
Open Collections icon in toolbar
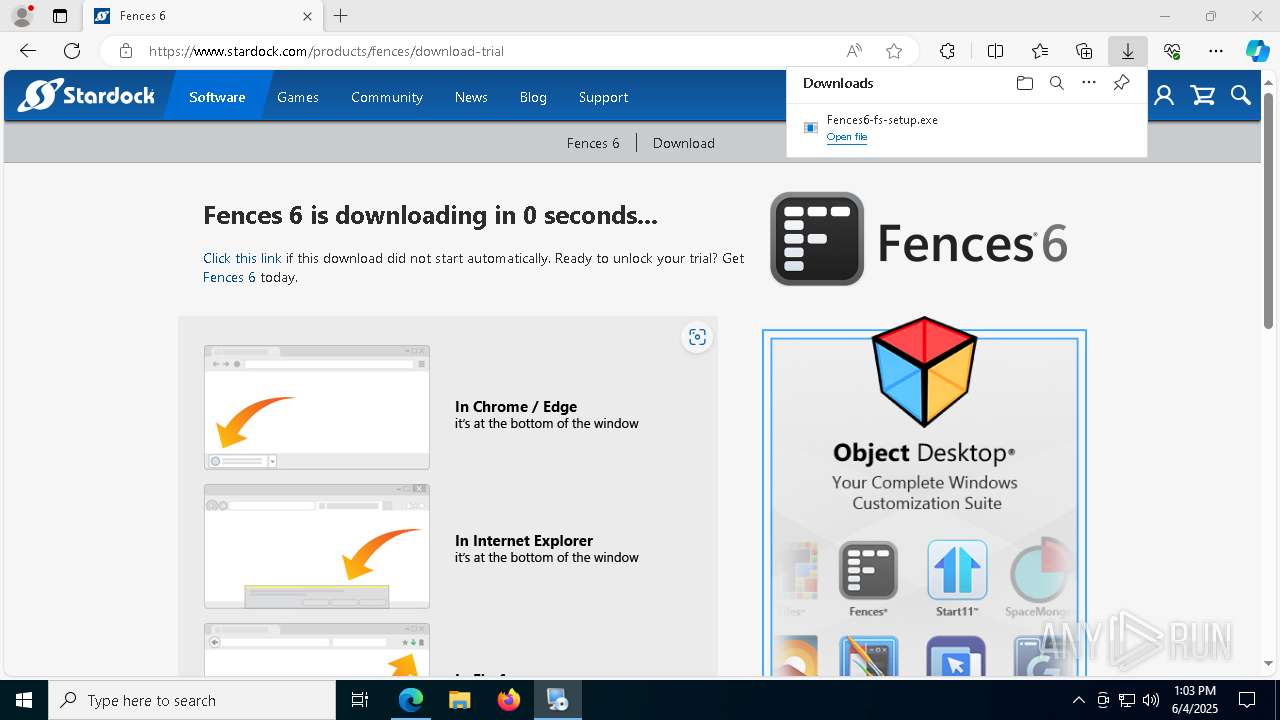point(1084,51)
